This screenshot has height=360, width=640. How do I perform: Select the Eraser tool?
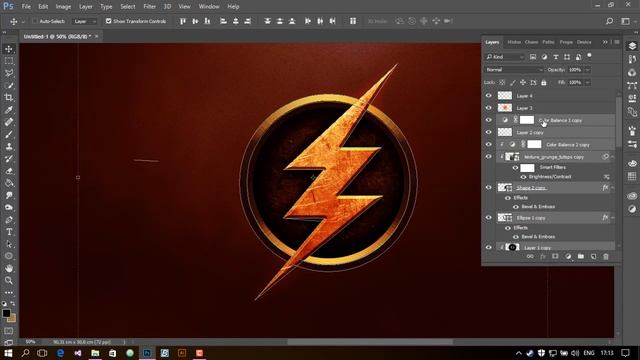[9, 171]
